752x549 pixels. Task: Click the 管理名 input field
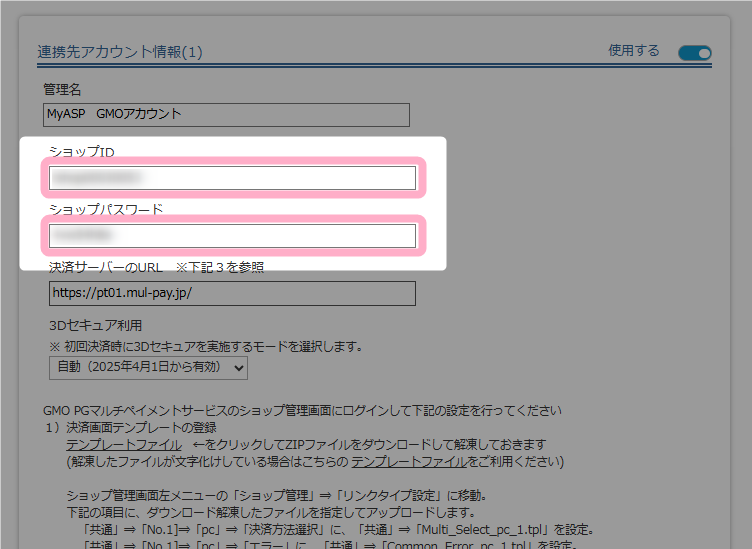pos(227,114)
